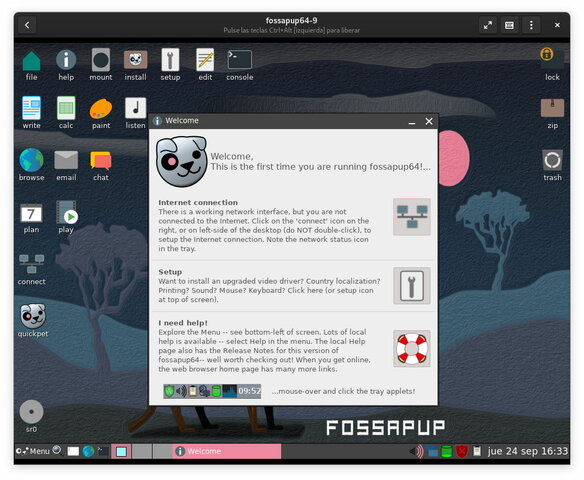
Task: Switch to the first virtual desktop
Action: pyautogui.click(x=121, y=451)
